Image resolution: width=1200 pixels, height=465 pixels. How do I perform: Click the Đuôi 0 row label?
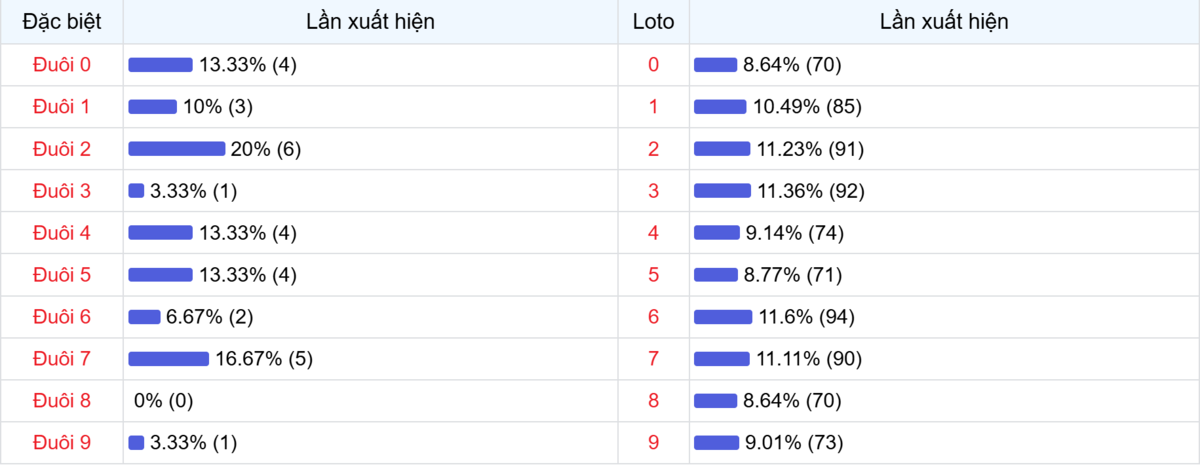pos(62,65)
